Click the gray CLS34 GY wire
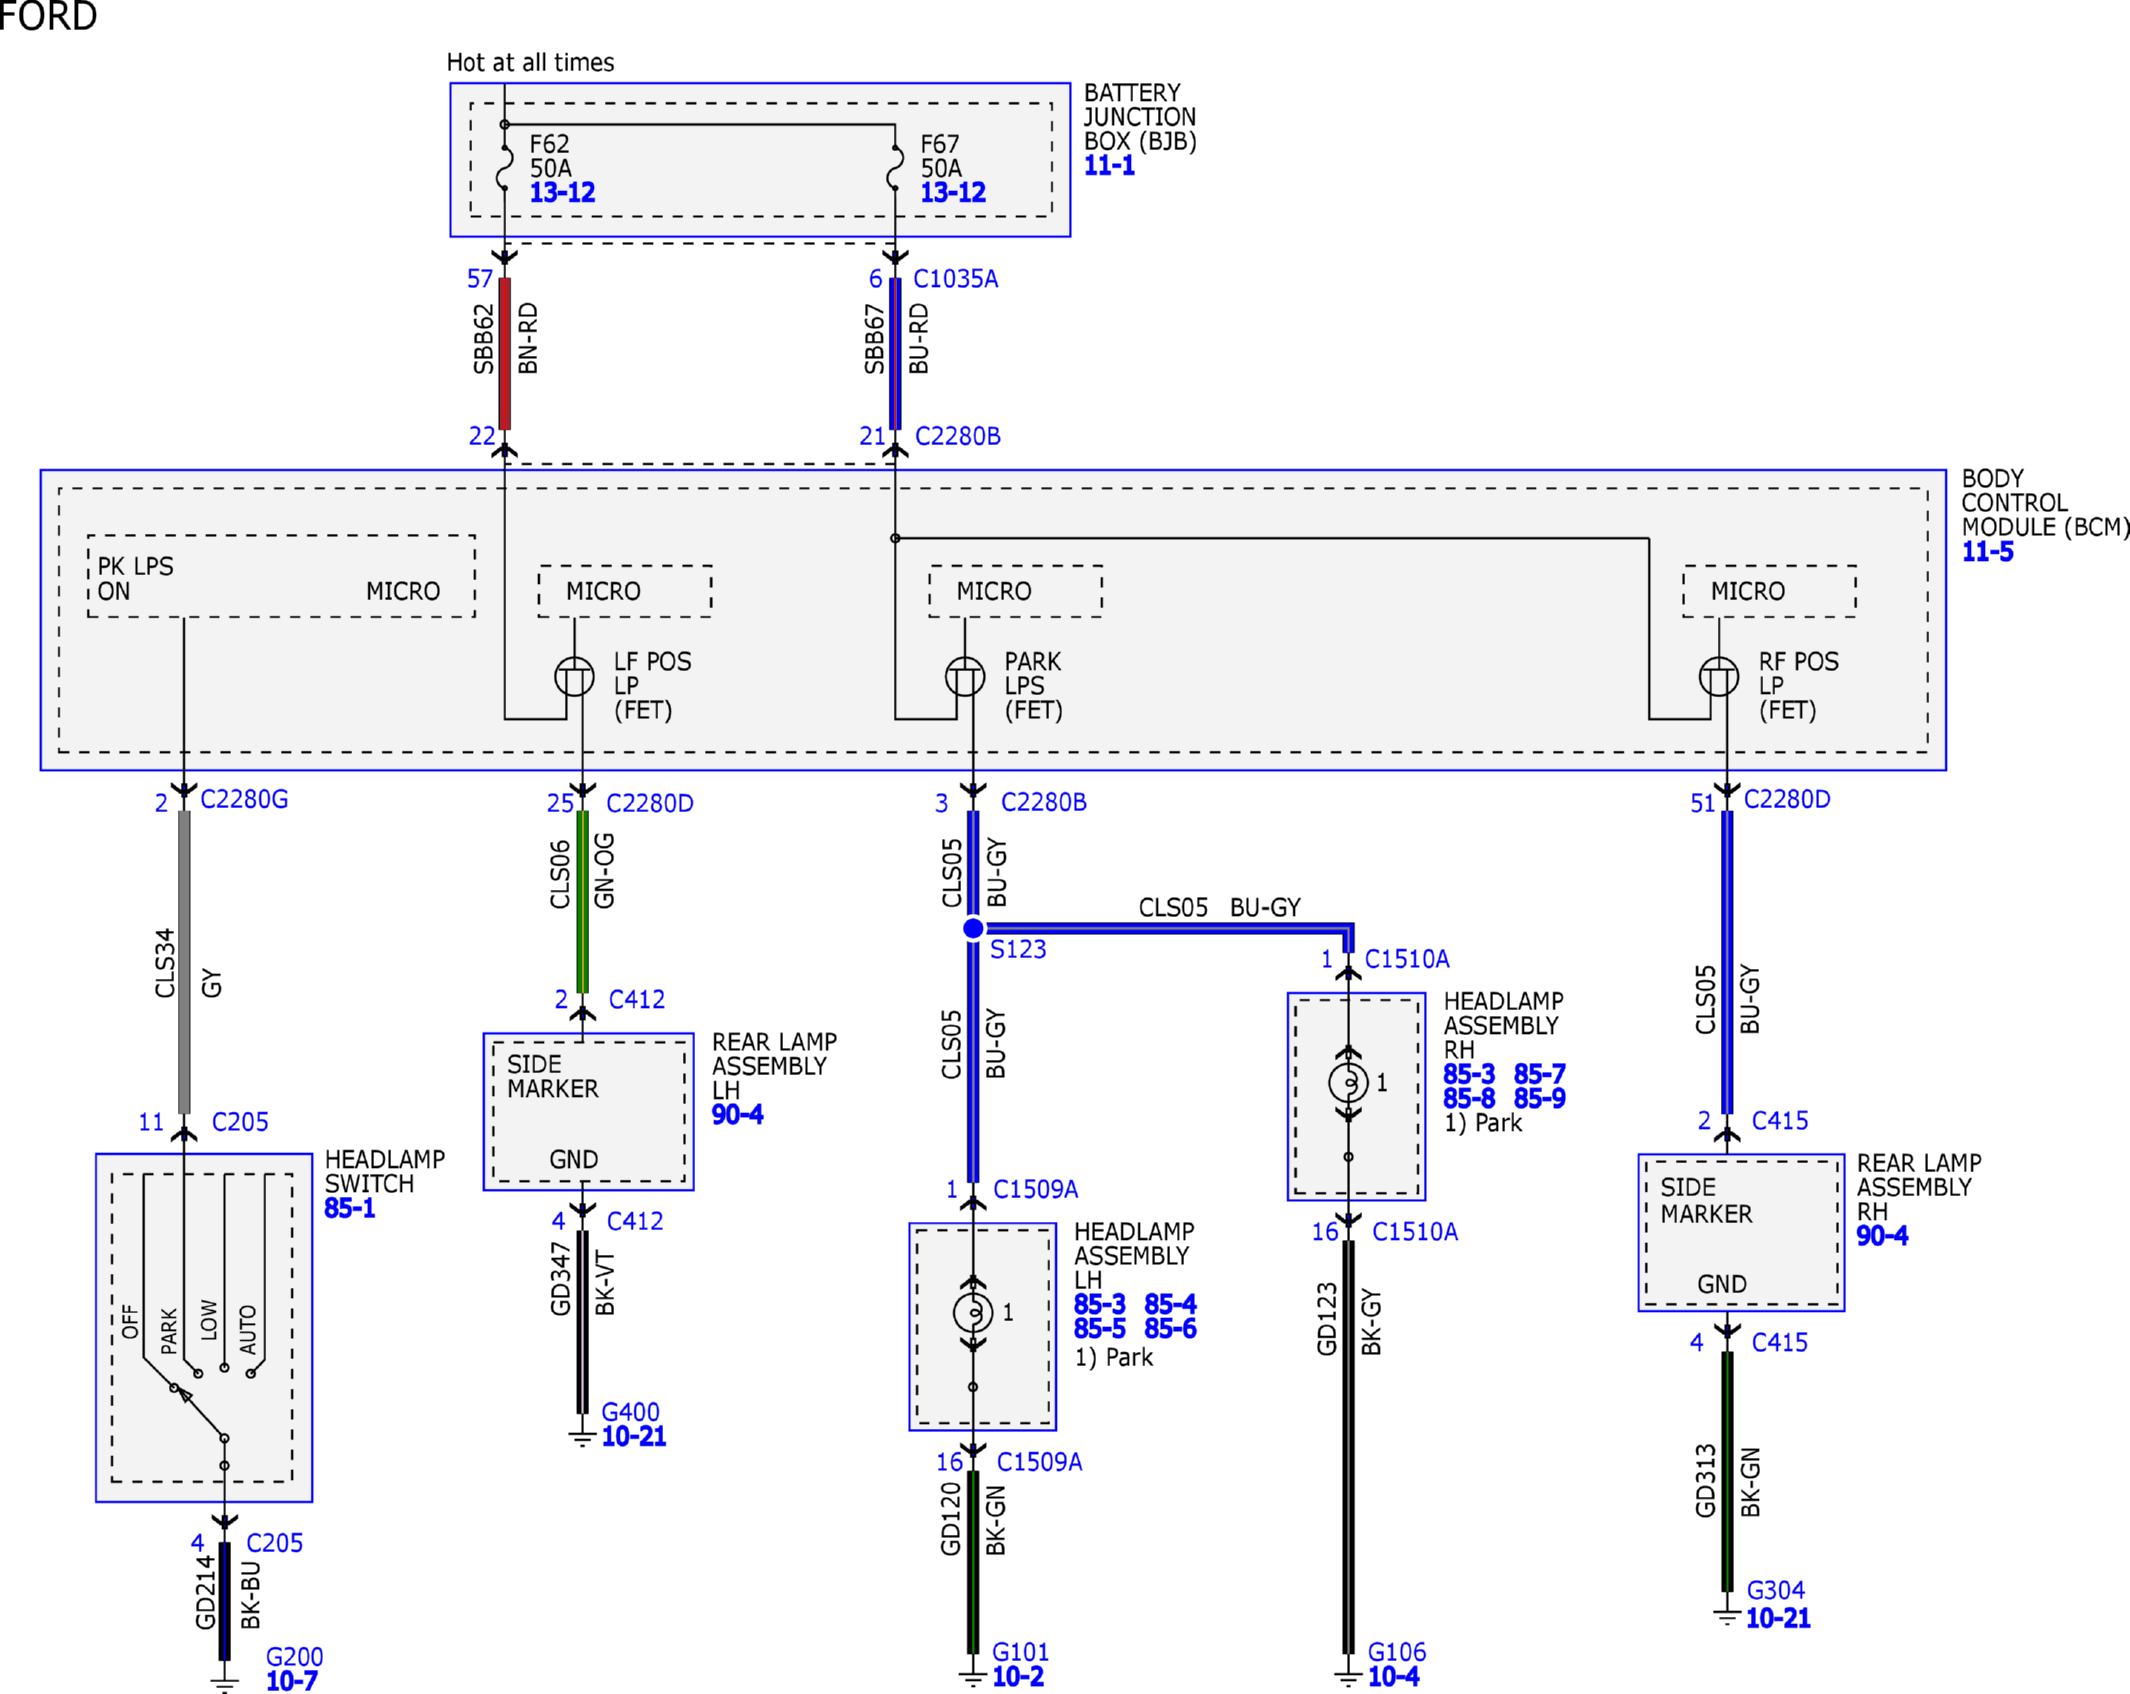2130x1694 pixels. tap(184, 962)
